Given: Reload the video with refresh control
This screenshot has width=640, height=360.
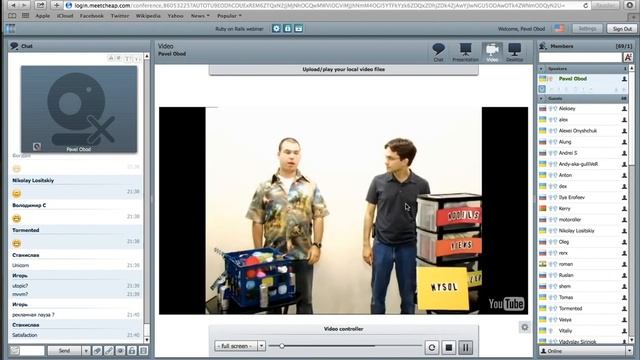Looking at the screenshot, I should pyautogui.click(x=432, y=347).
